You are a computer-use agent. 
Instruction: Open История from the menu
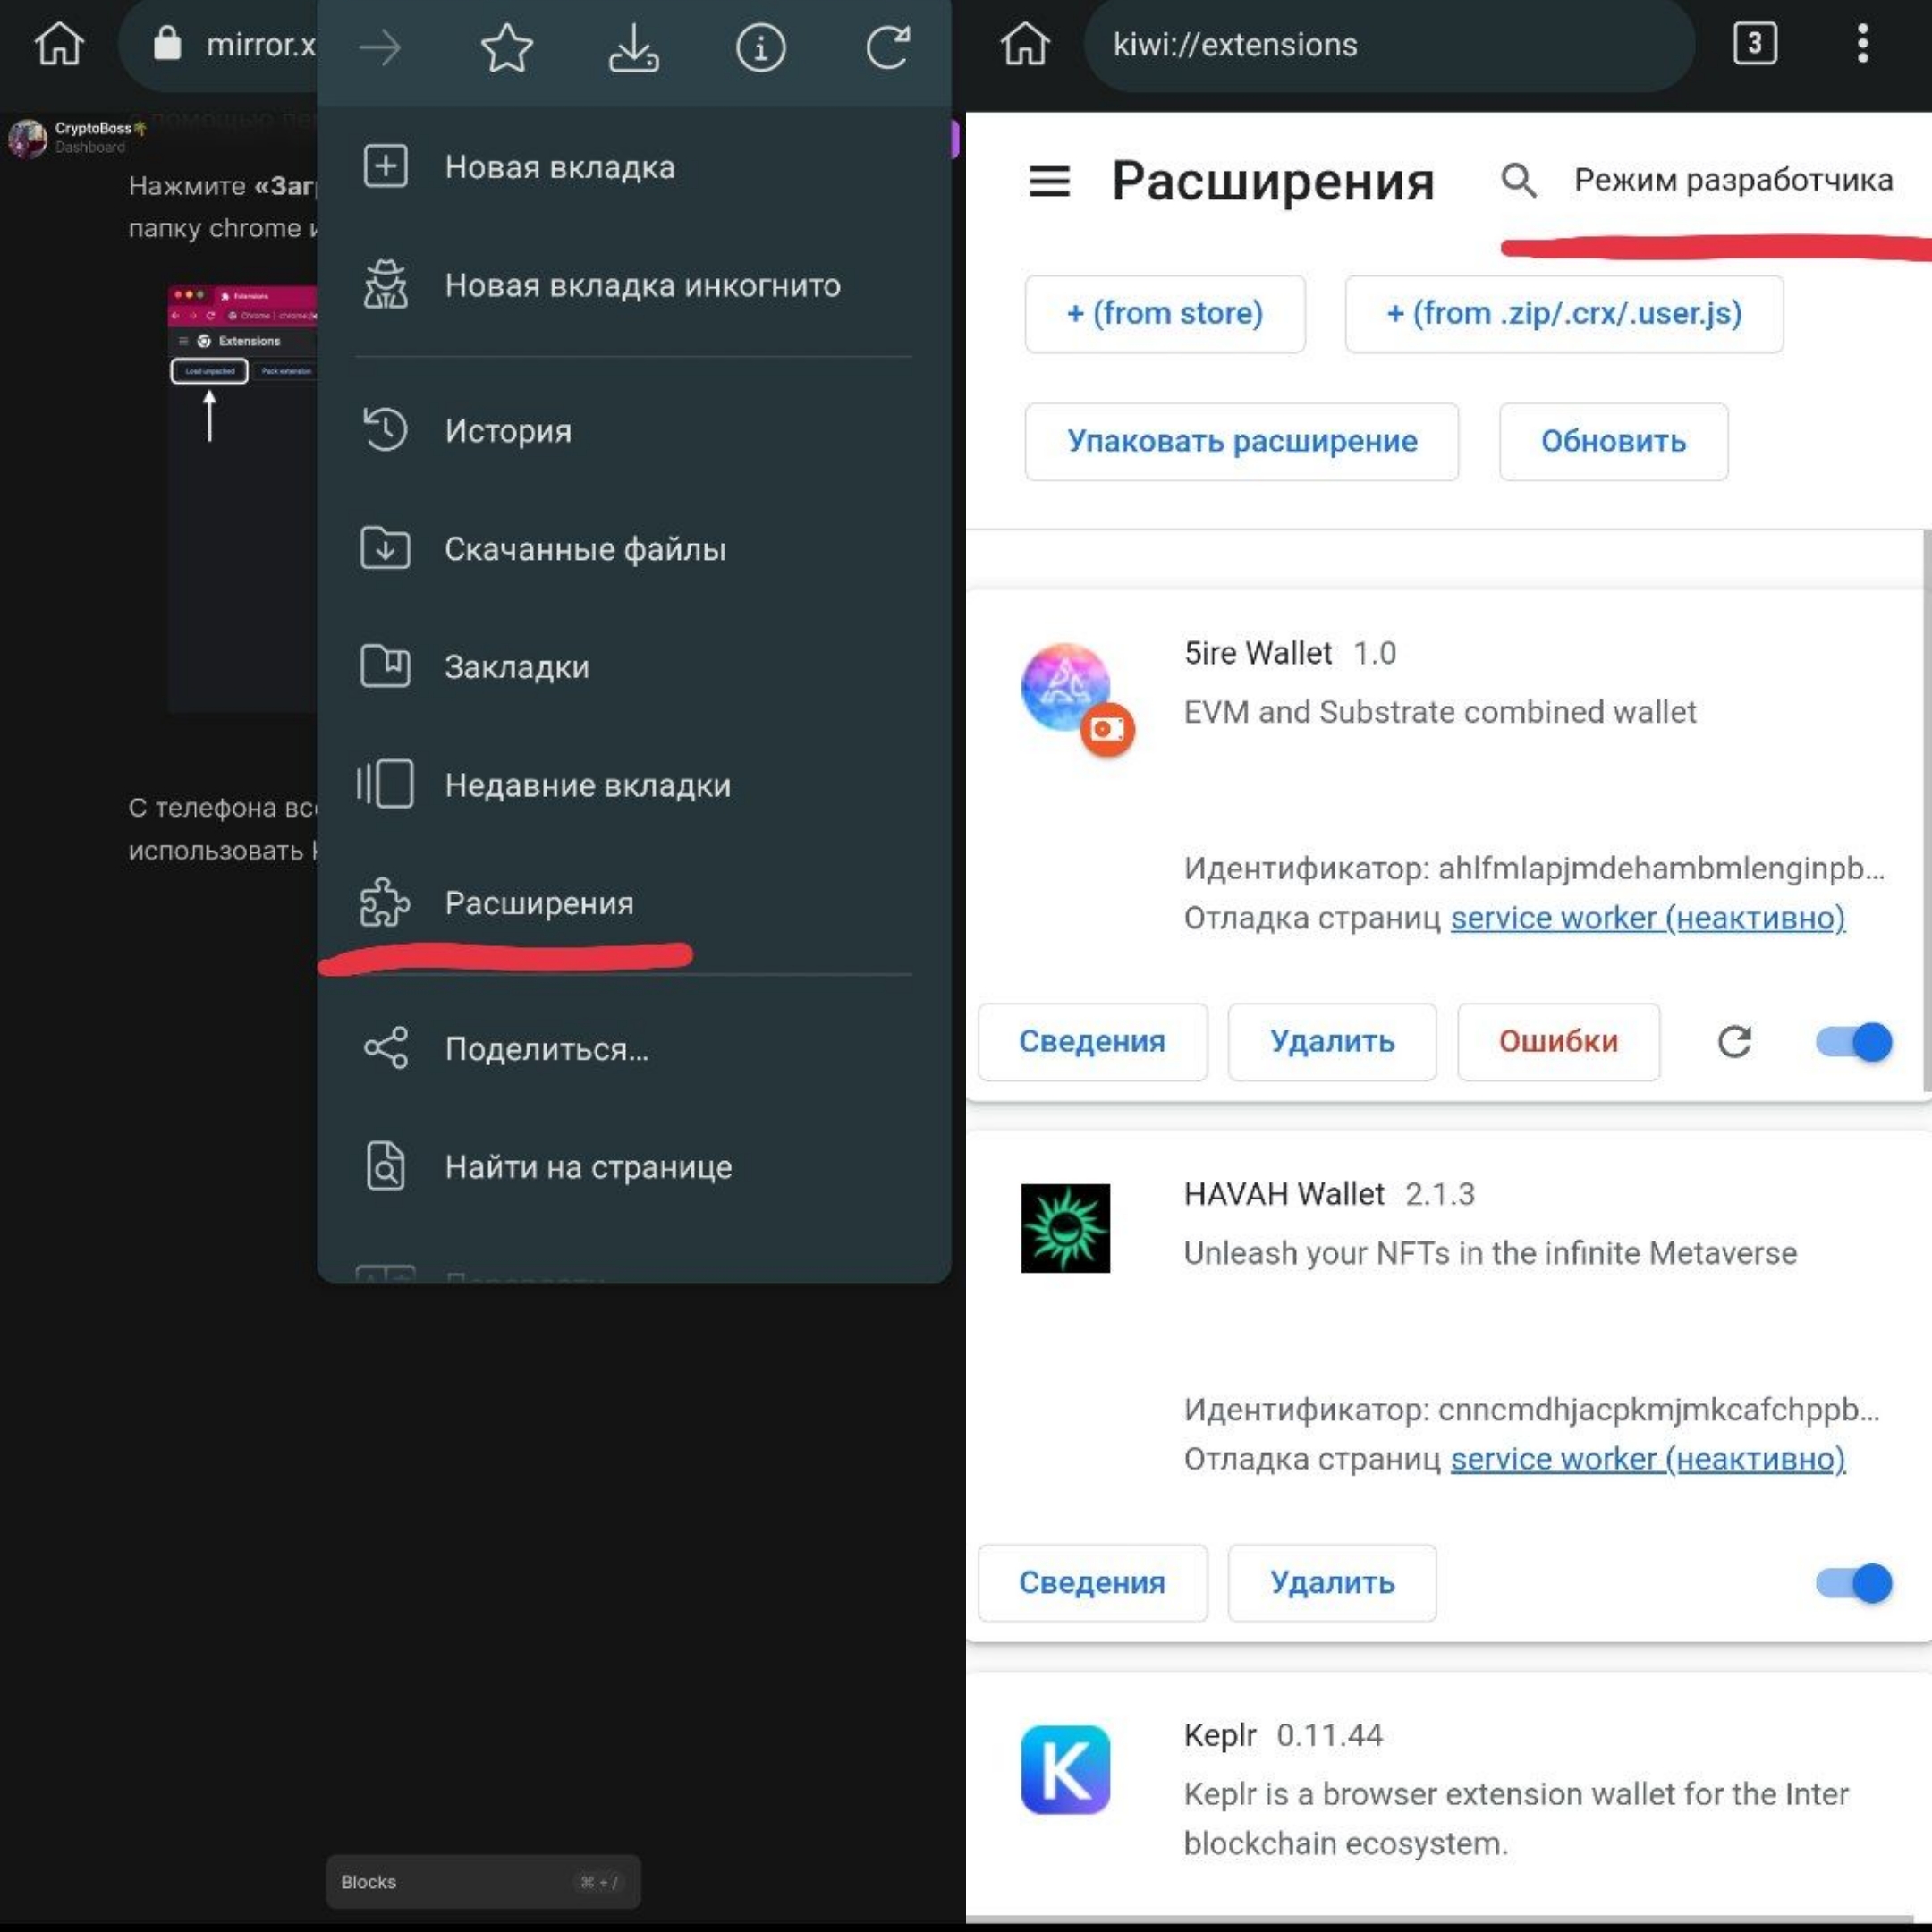click(x=634, y=431)
